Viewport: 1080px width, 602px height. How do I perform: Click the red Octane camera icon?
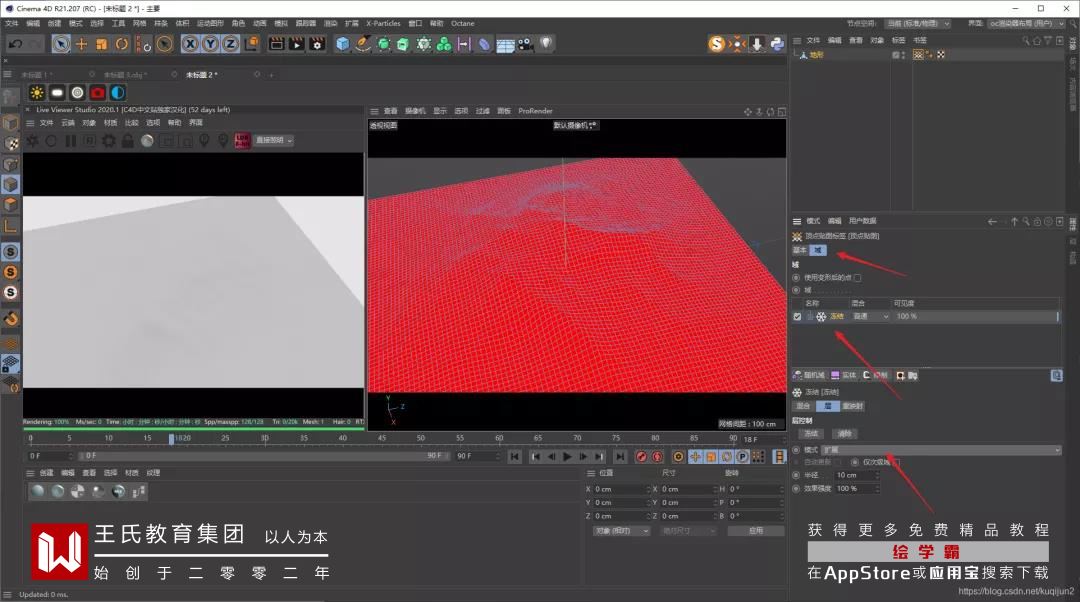[x=98, y=92]
